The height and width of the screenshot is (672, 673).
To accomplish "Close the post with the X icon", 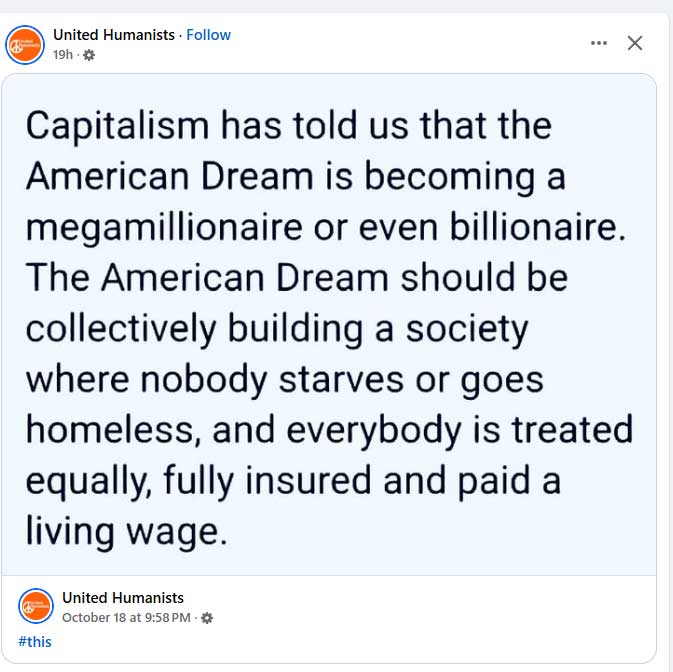I will (635, 43).
